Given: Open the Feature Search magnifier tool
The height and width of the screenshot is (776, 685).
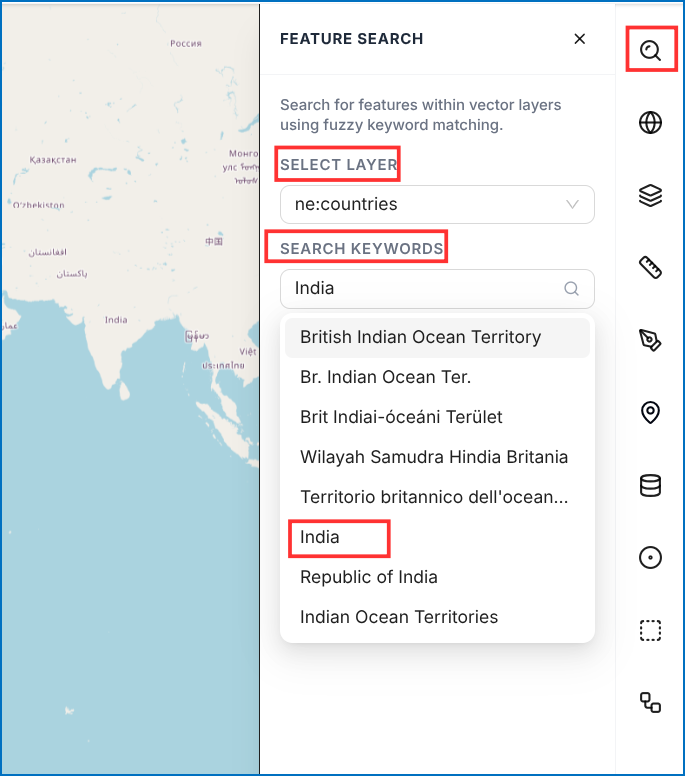Looking at the screenshot, I should (x=650, y=50).
